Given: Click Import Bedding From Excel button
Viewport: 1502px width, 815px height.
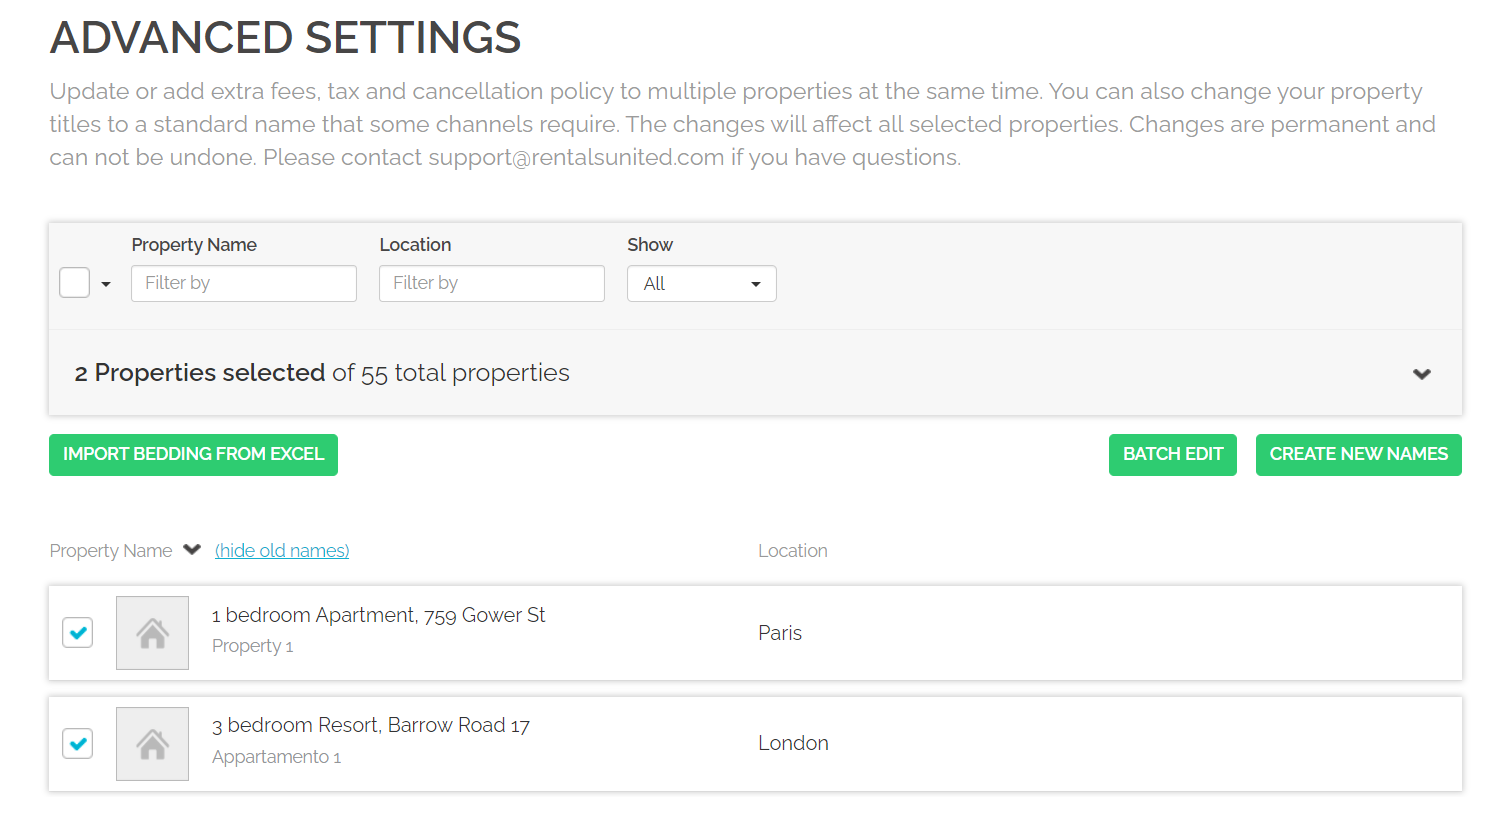Looking at the screenshot, I should click(x=193, y=455).
